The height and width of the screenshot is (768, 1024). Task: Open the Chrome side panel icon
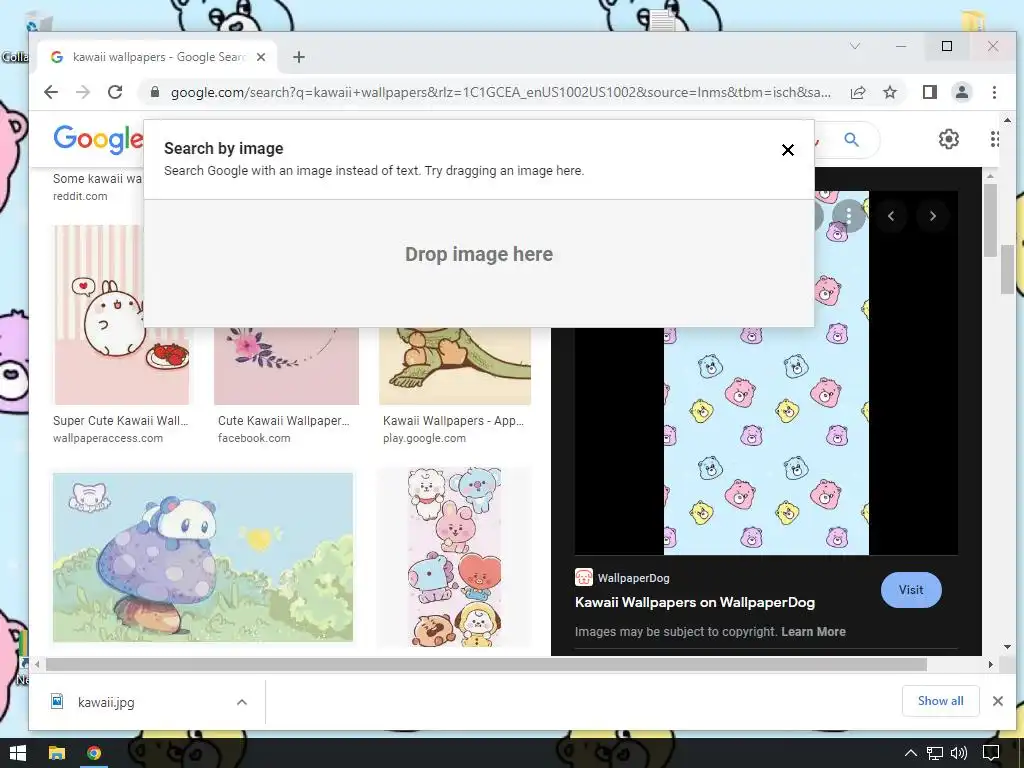(930, 92)
